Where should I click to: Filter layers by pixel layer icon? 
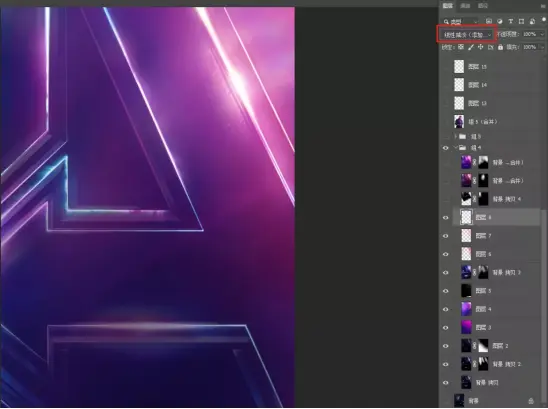[489, 21]
